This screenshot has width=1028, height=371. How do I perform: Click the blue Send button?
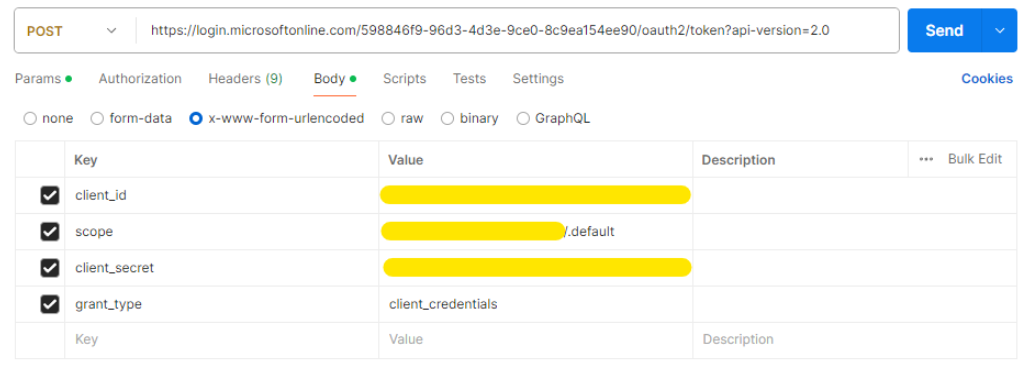tap(944, 30)
